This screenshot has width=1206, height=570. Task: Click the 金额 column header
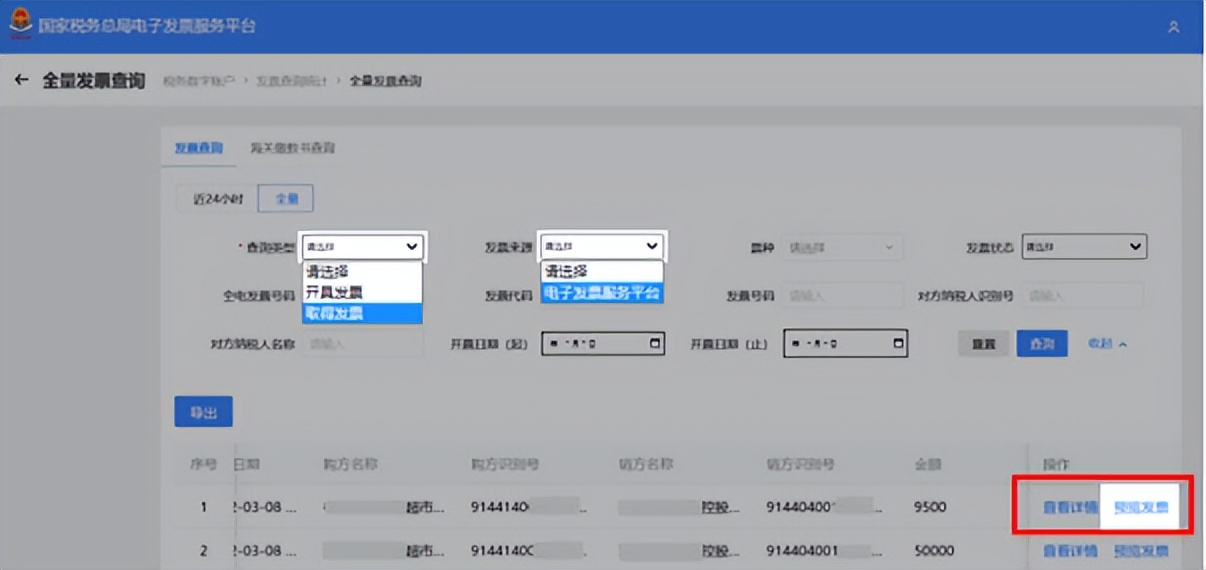point(927,465)
